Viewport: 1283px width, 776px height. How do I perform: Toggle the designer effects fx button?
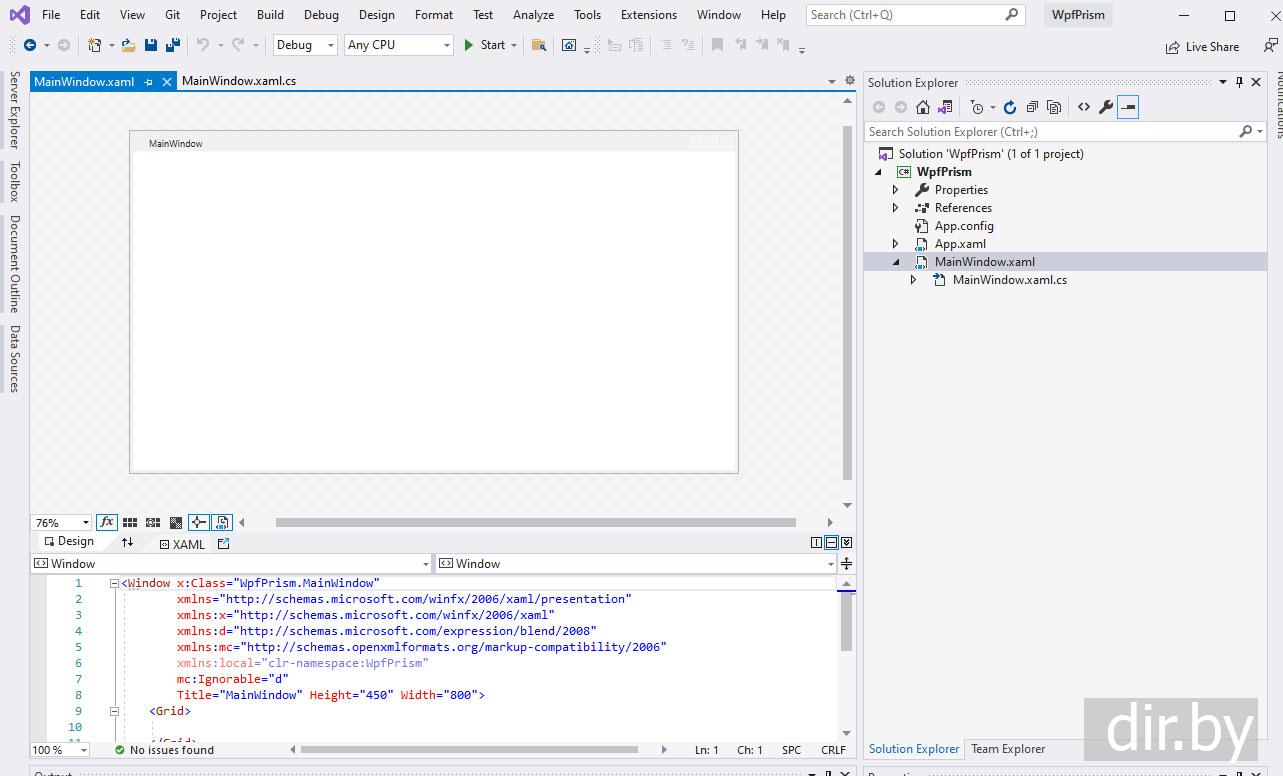(107, 522)
